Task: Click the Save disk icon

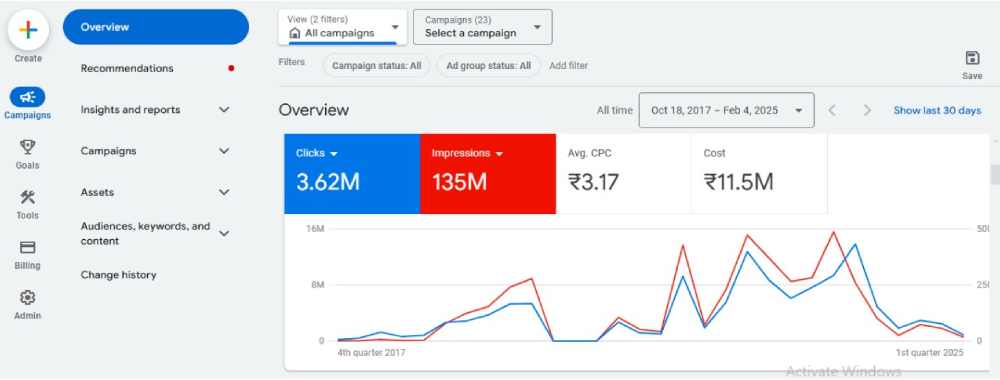Action: 972,58
